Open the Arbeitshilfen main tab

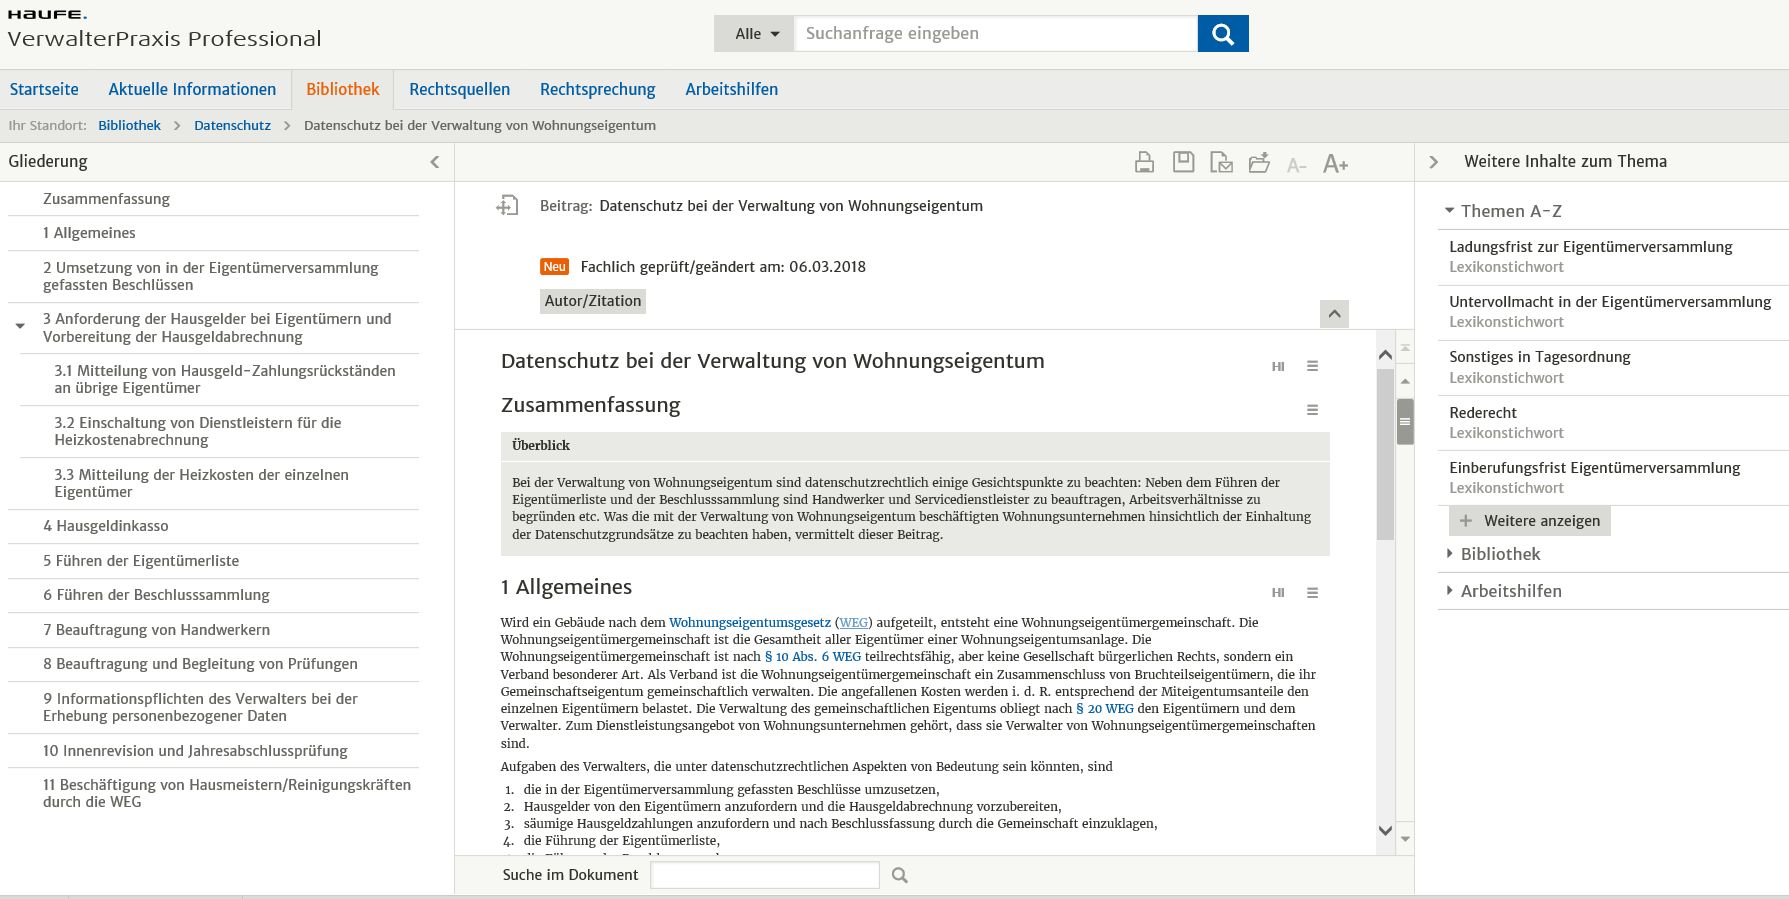pos(731,89)
